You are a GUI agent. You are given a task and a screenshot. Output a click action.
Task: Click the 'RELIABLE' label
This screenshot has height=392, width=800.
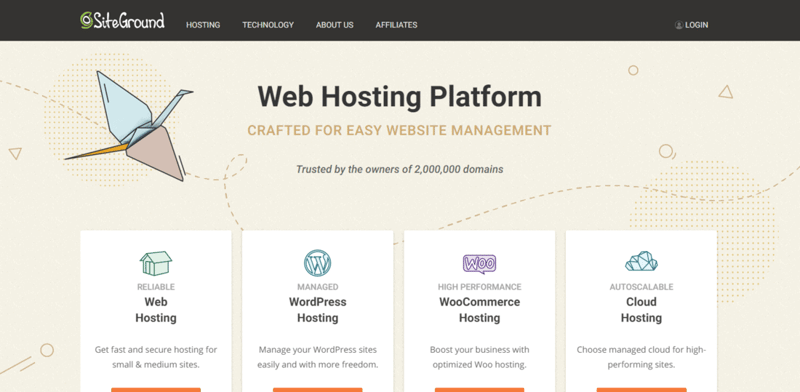(156, 287)
